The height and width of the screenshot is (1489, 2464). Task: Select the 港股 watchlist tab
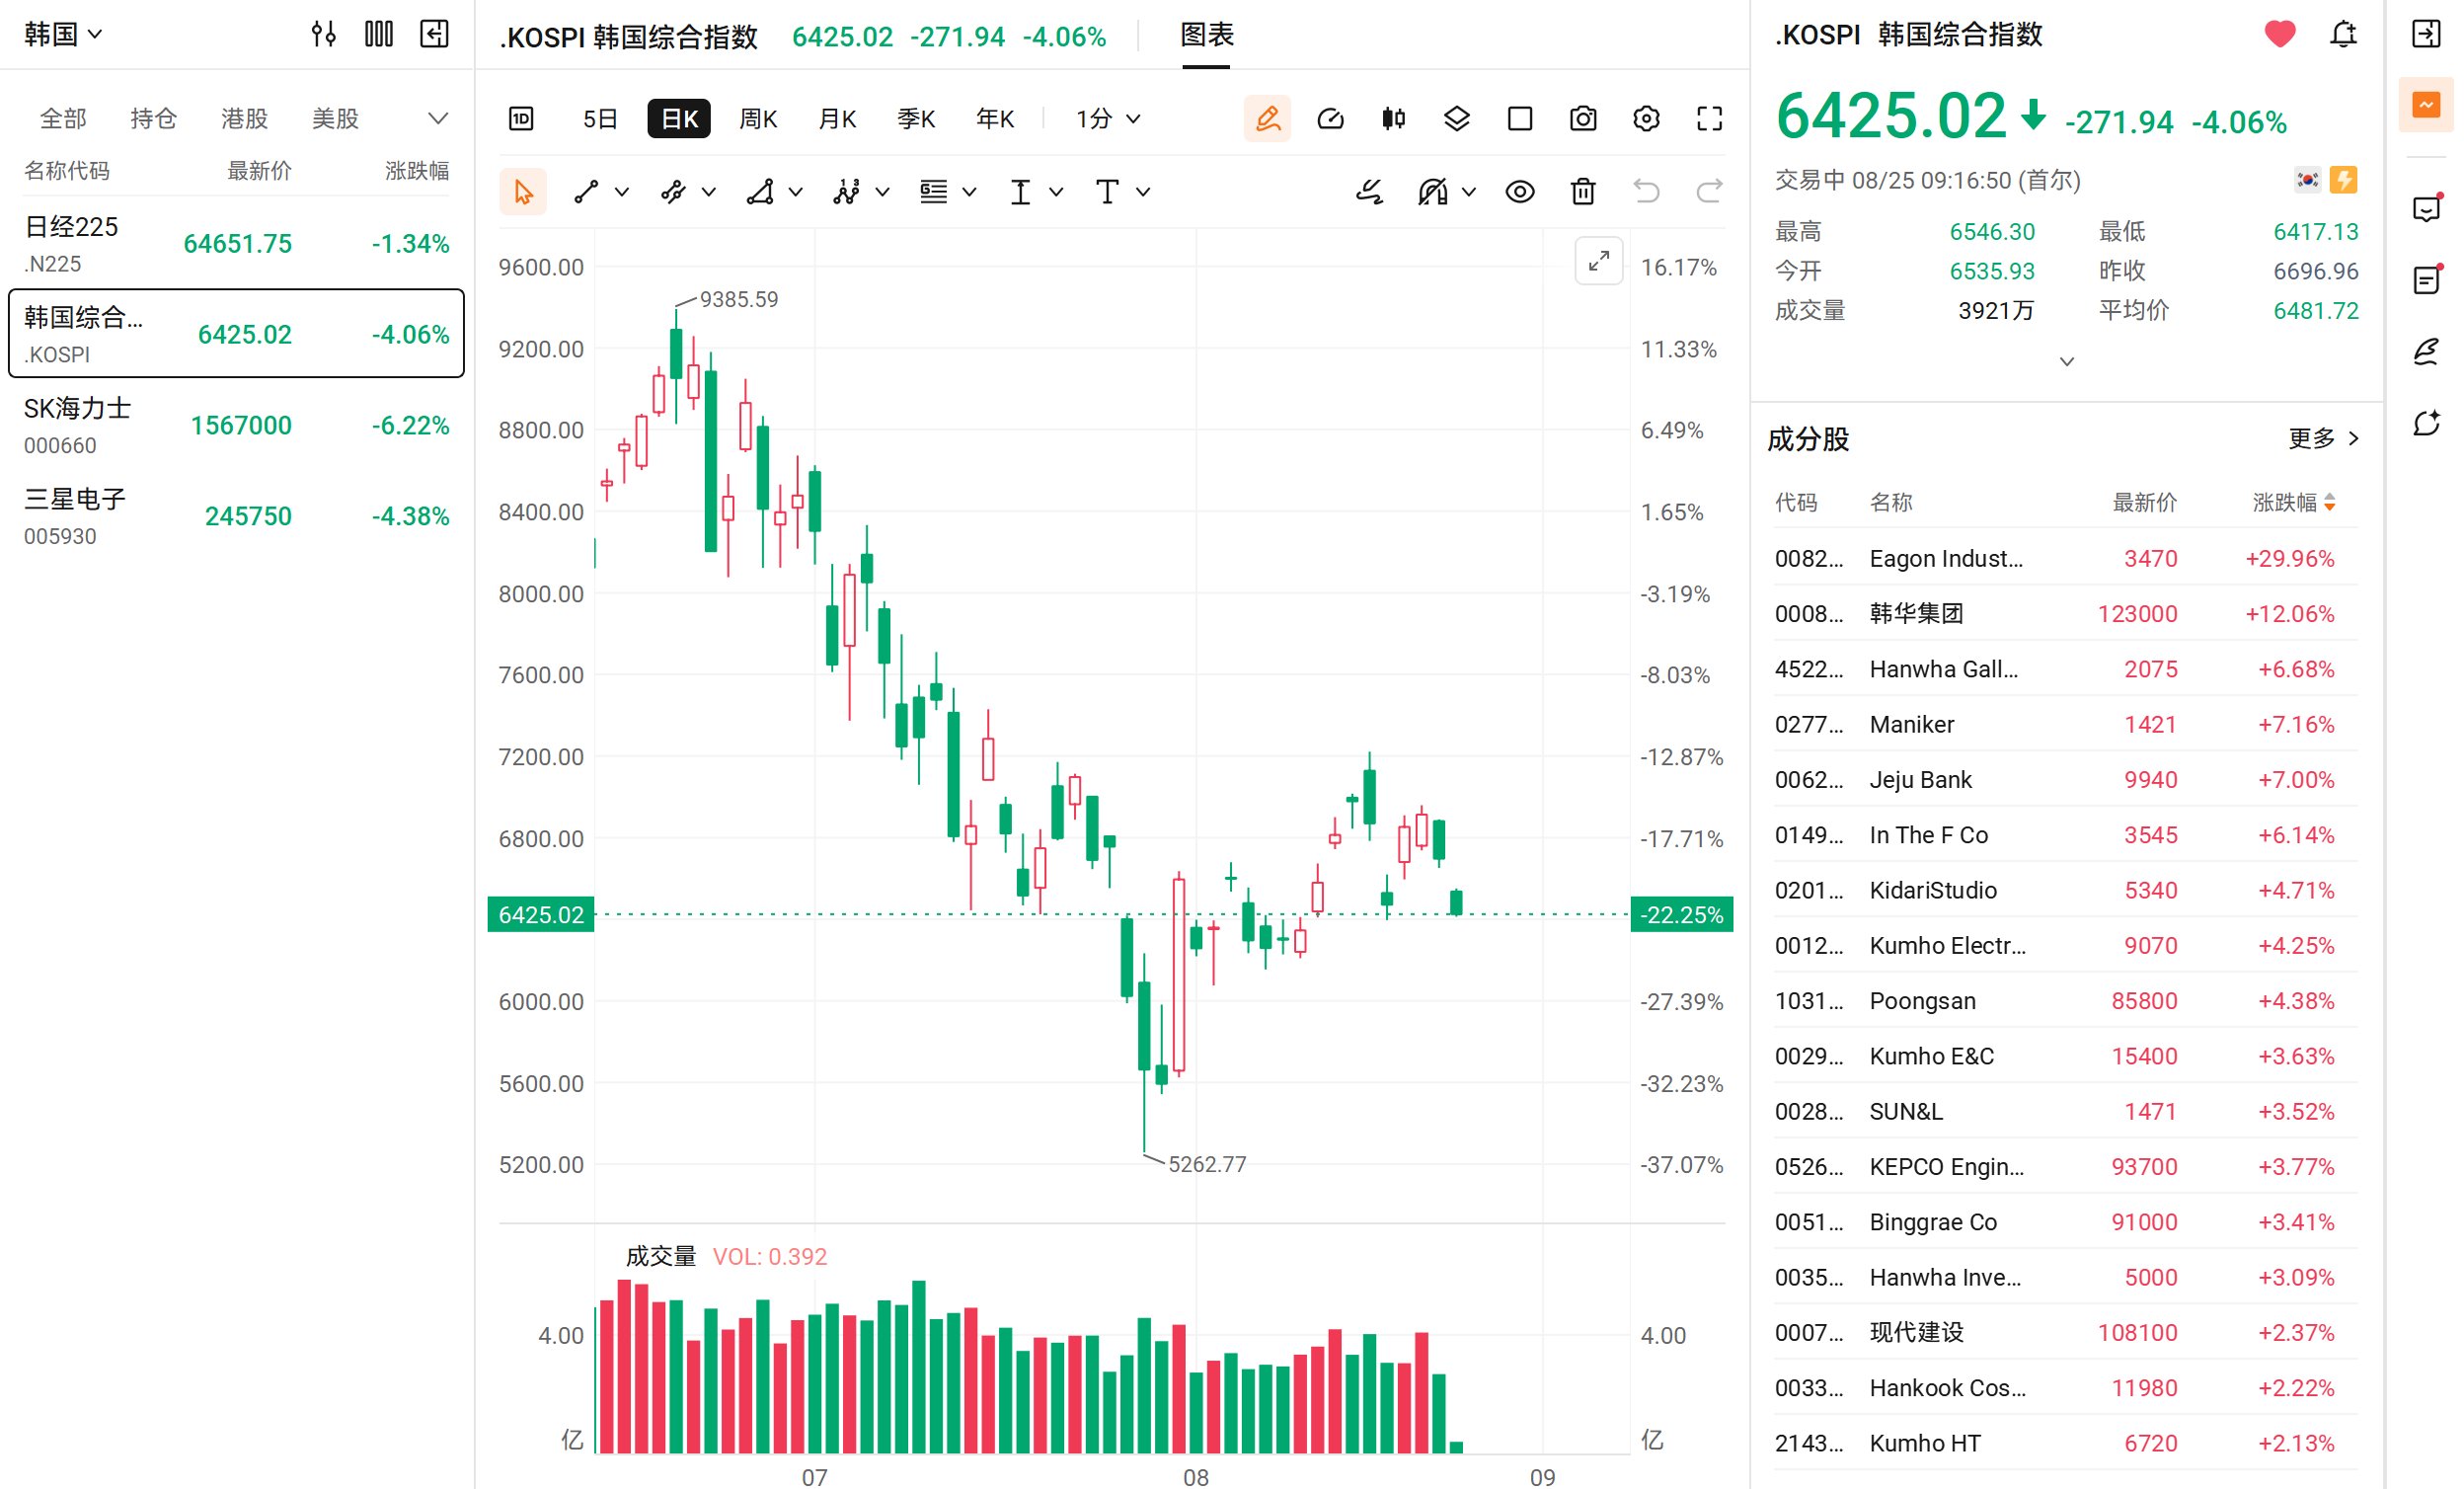[x=244, y=119]
